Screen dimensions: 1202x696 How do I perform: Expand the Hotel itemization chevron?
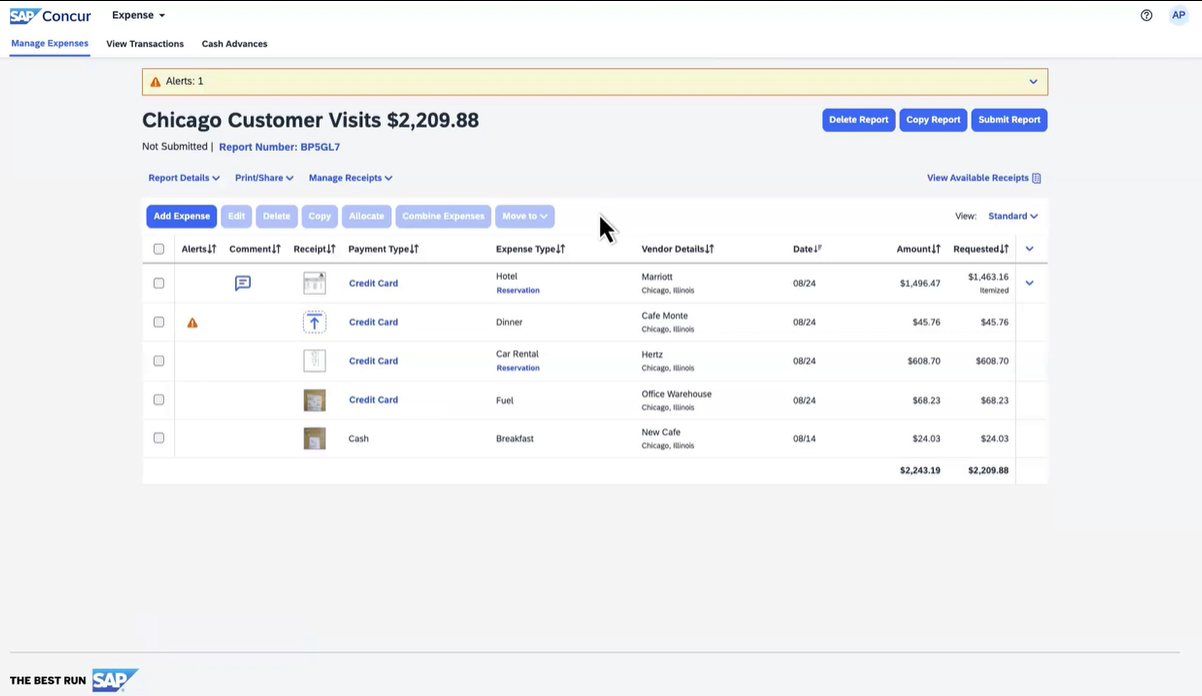point(1030,283)
